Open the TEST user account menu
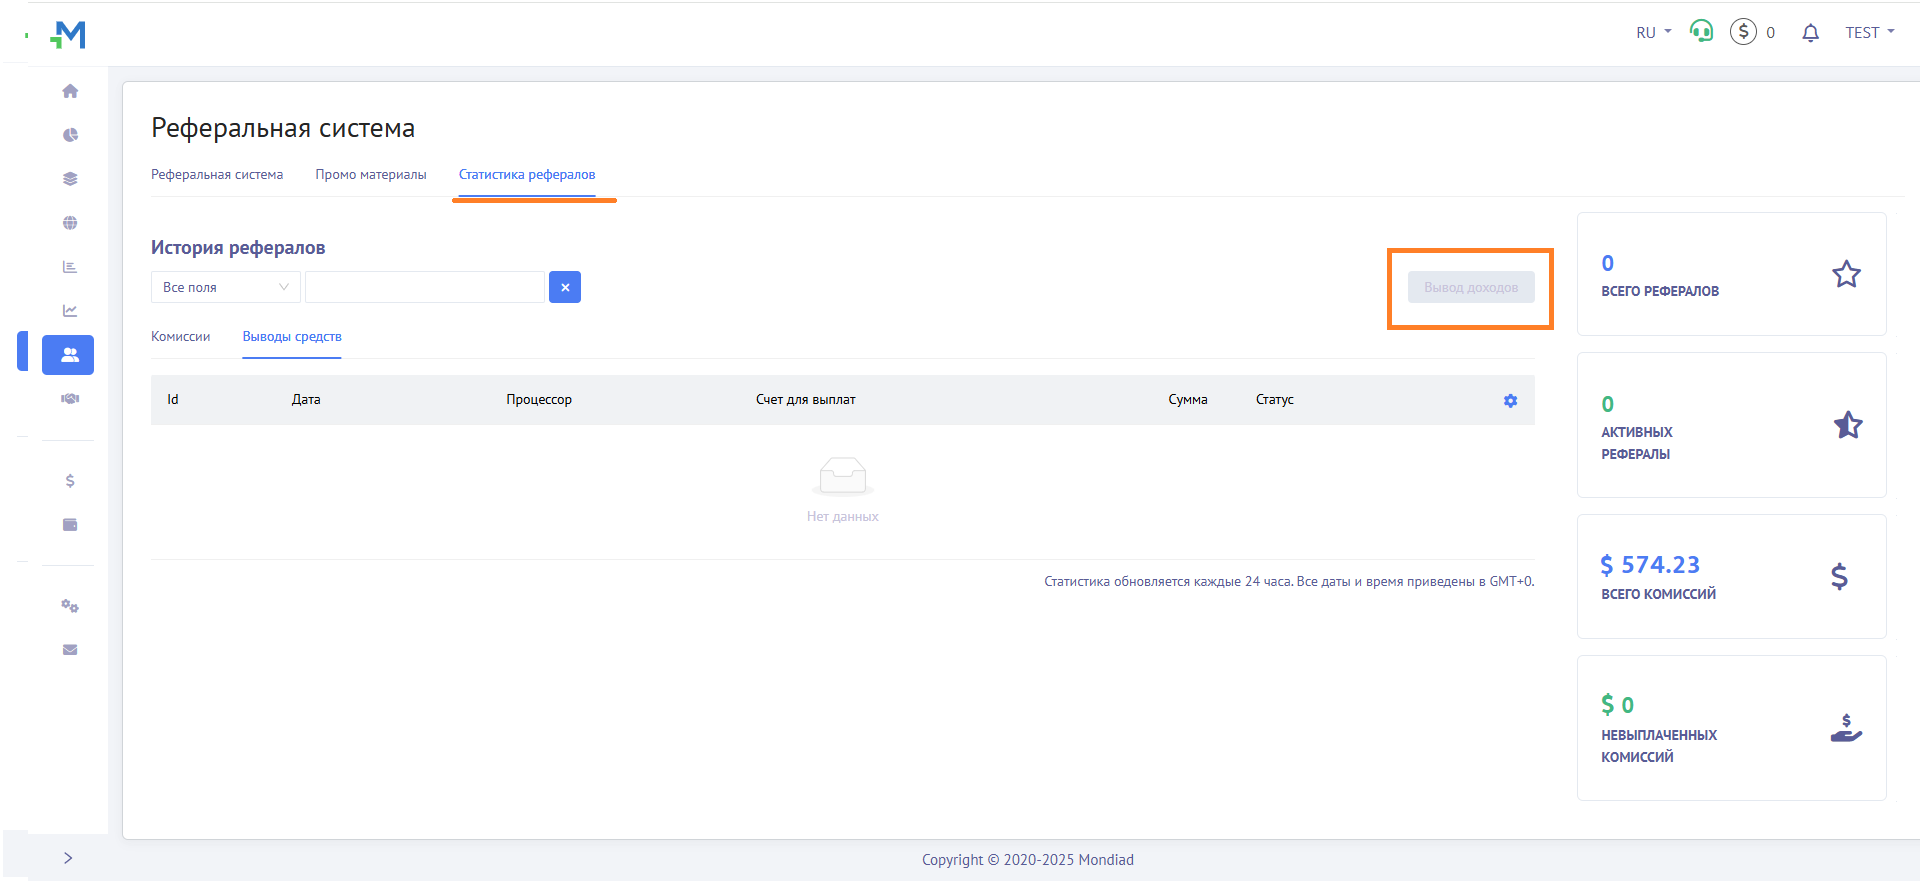1920x881 pixels. pyautogui.click(x=1869, y=33)
